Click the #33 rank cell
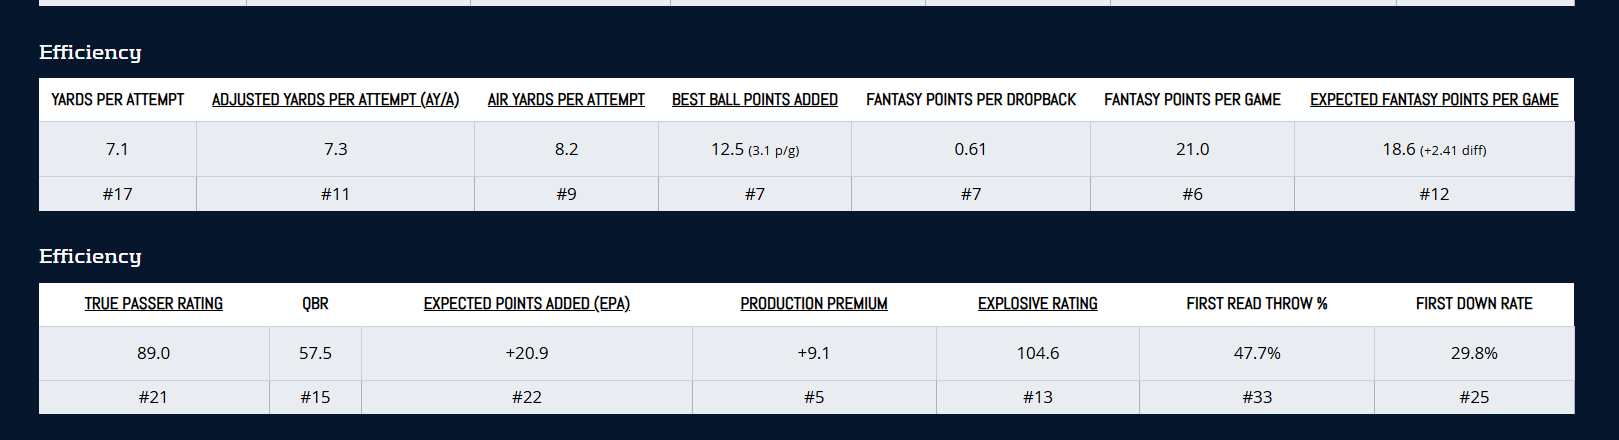Screen dimensions: 1619x440 coord(1256,397)
